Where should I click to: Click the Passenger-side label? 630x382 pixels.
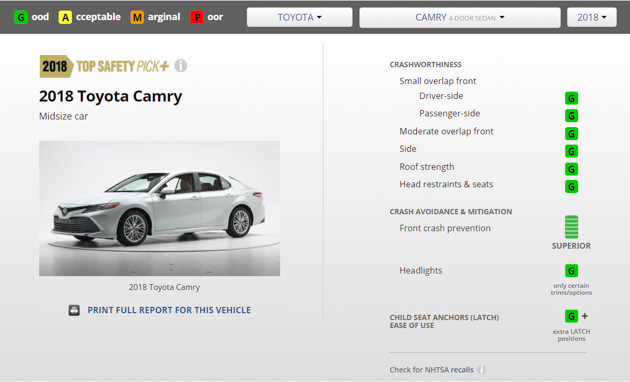(x=450, y=113)
